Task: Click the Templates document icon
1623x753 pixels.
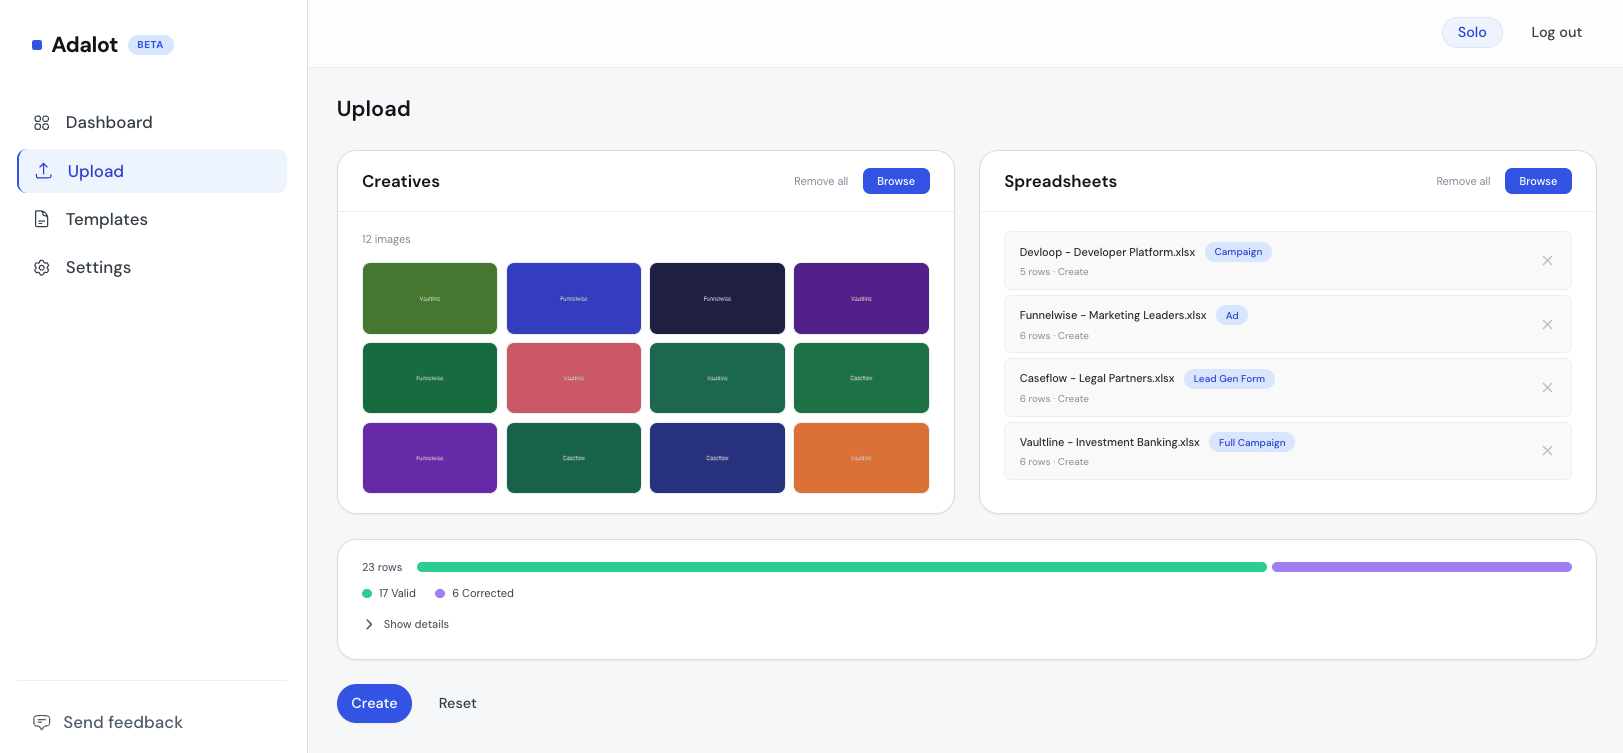Action: tap(42, 219)
